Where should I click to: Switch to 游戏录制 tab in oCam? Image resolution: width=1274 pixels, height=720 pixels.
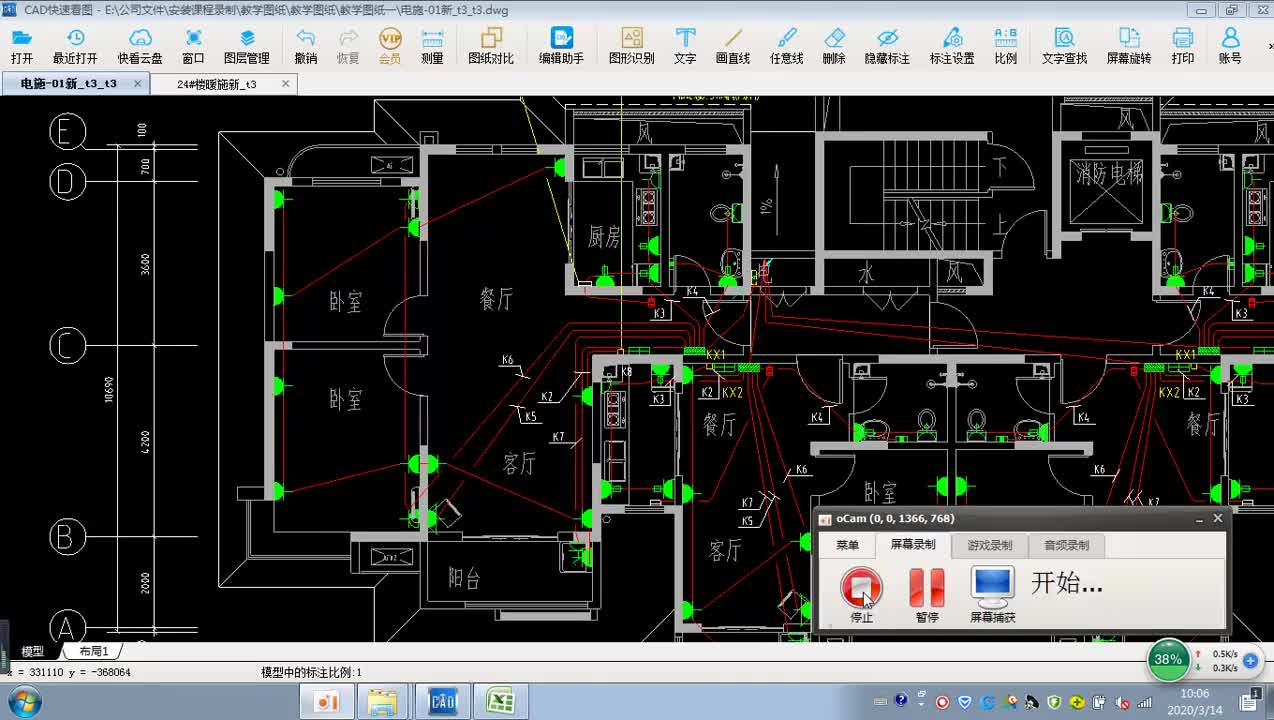point(989,545)
